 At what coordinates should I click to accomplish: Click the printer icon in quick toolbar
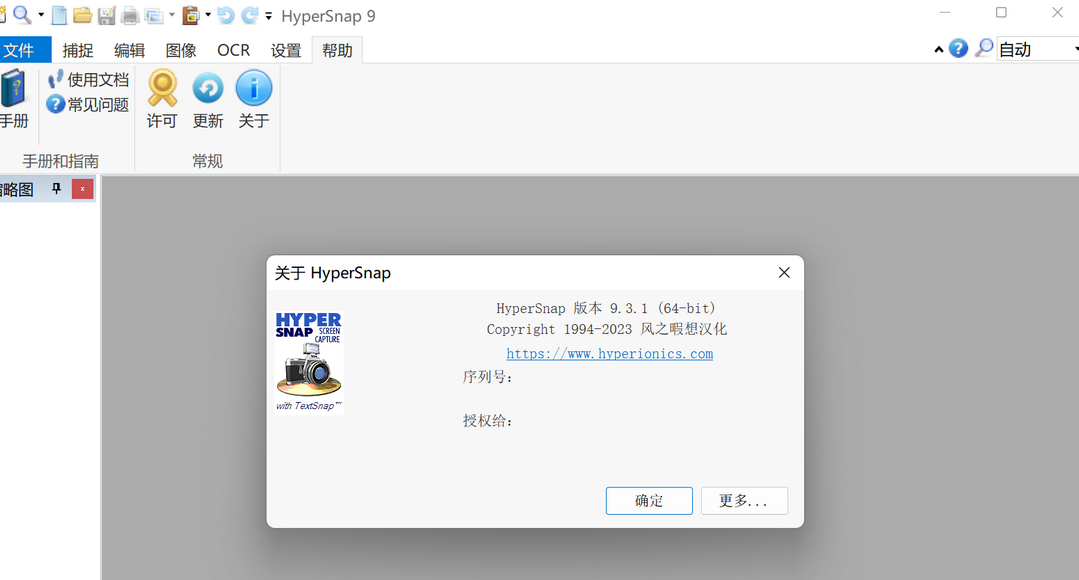coord(130,15)
